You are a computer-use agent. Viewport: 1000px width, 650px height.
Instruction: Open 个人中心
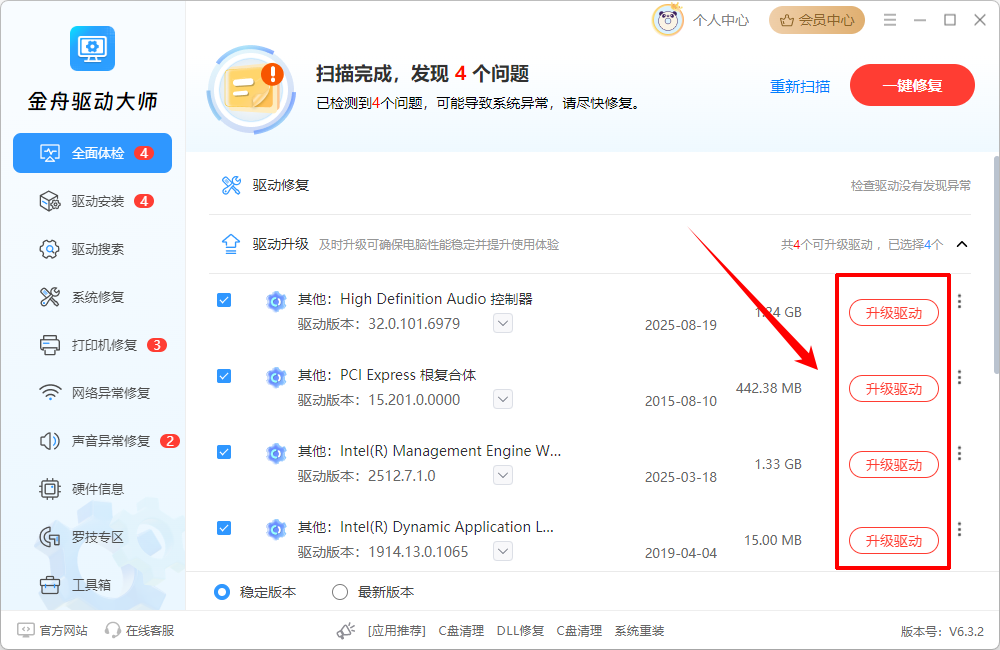[x=721, y=20]
